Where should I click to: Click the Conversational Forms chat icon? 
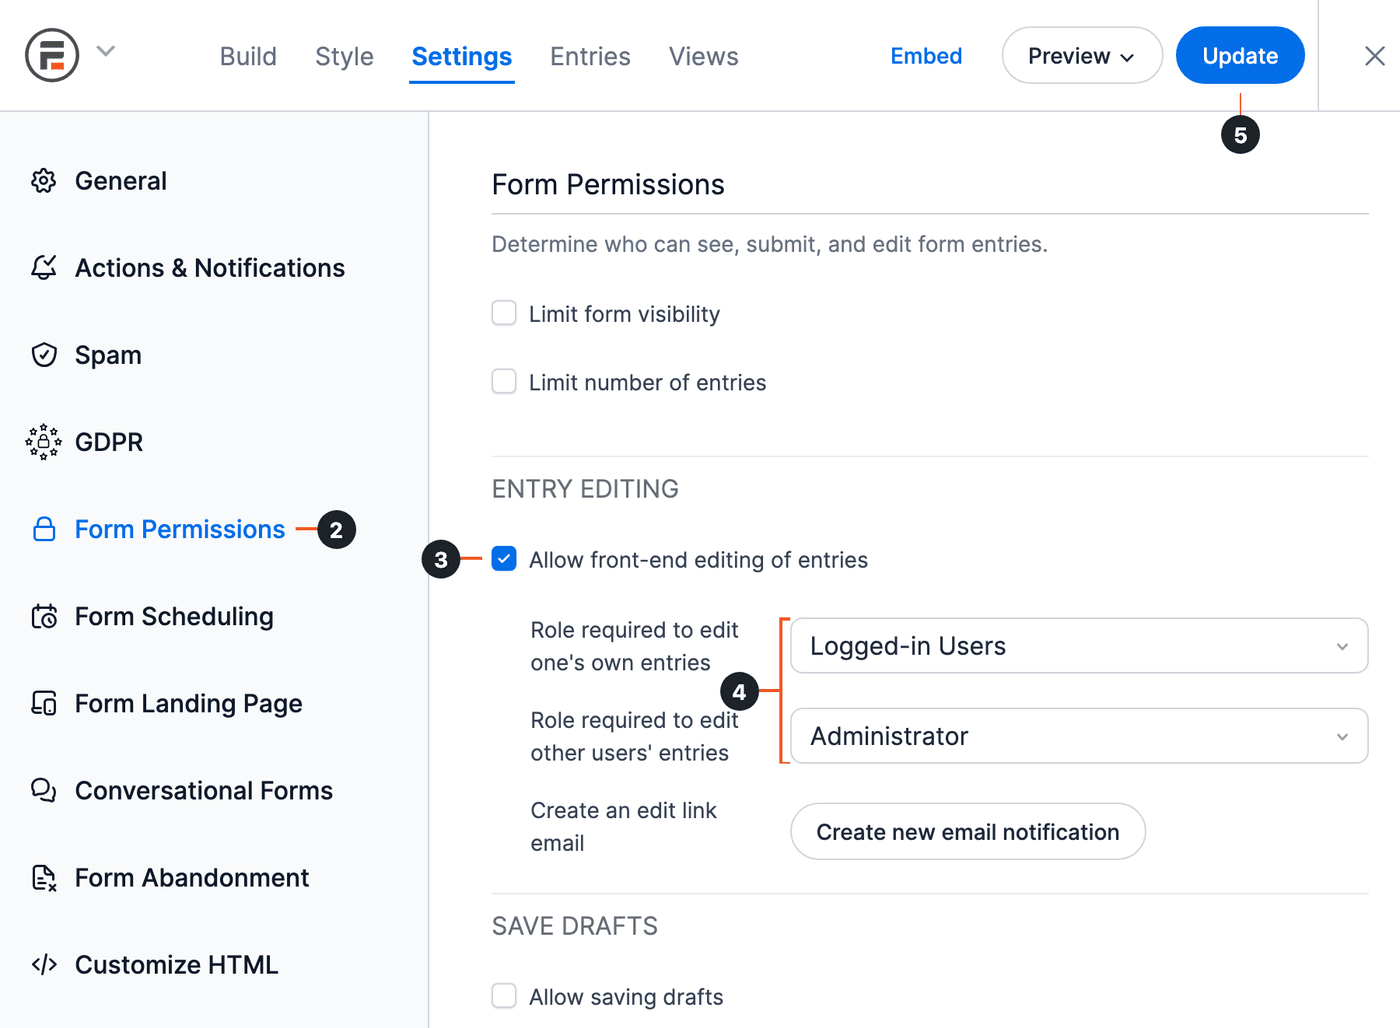pos(44,790)
